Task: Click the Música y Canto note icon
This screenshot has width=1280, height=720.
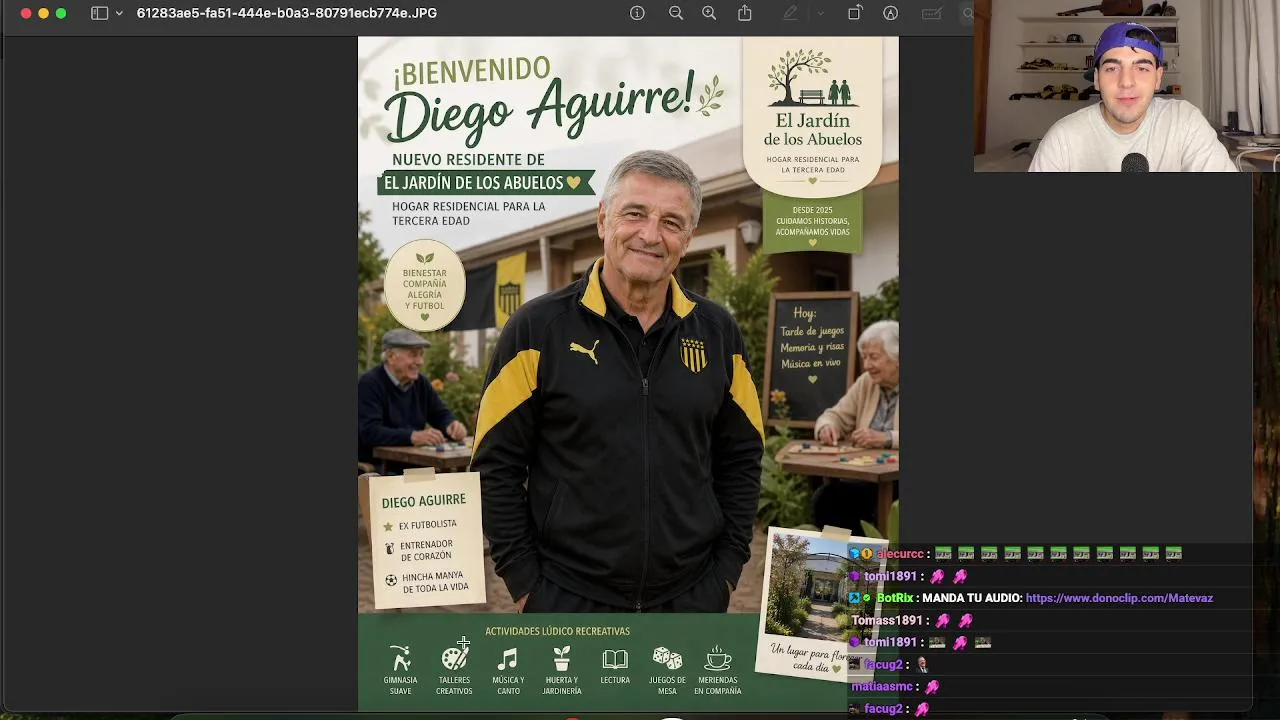Action: click(508, 658)
